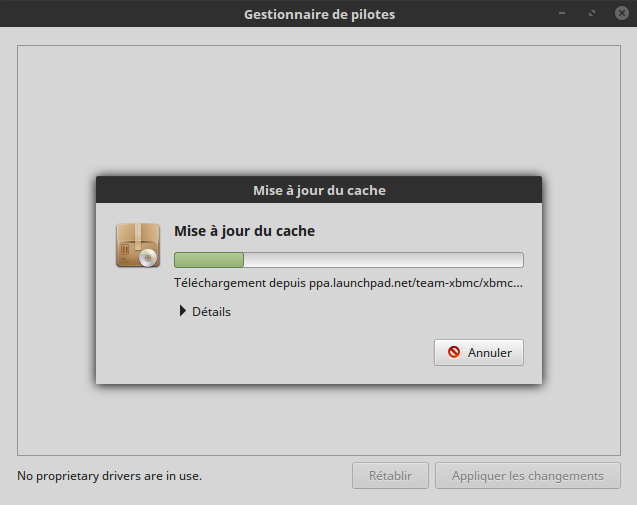Screen dimensions: 637x505
Task: Close the Gestionnaire de pilotes window
Action: pos(620,14)
